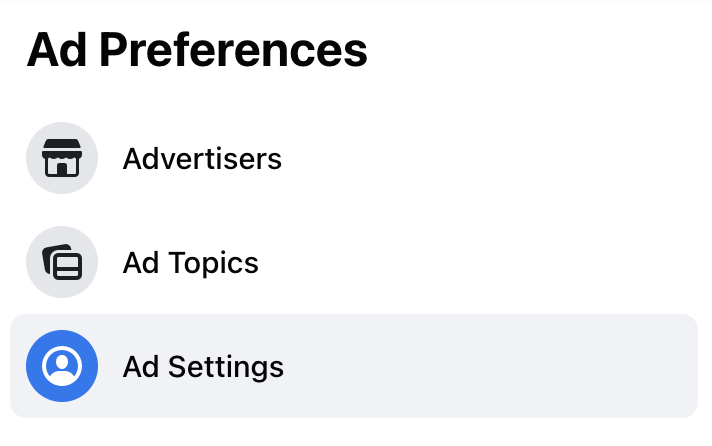712x446 pixels.
Task: Click the Ad Preferences heading
Action: (197, 50)
